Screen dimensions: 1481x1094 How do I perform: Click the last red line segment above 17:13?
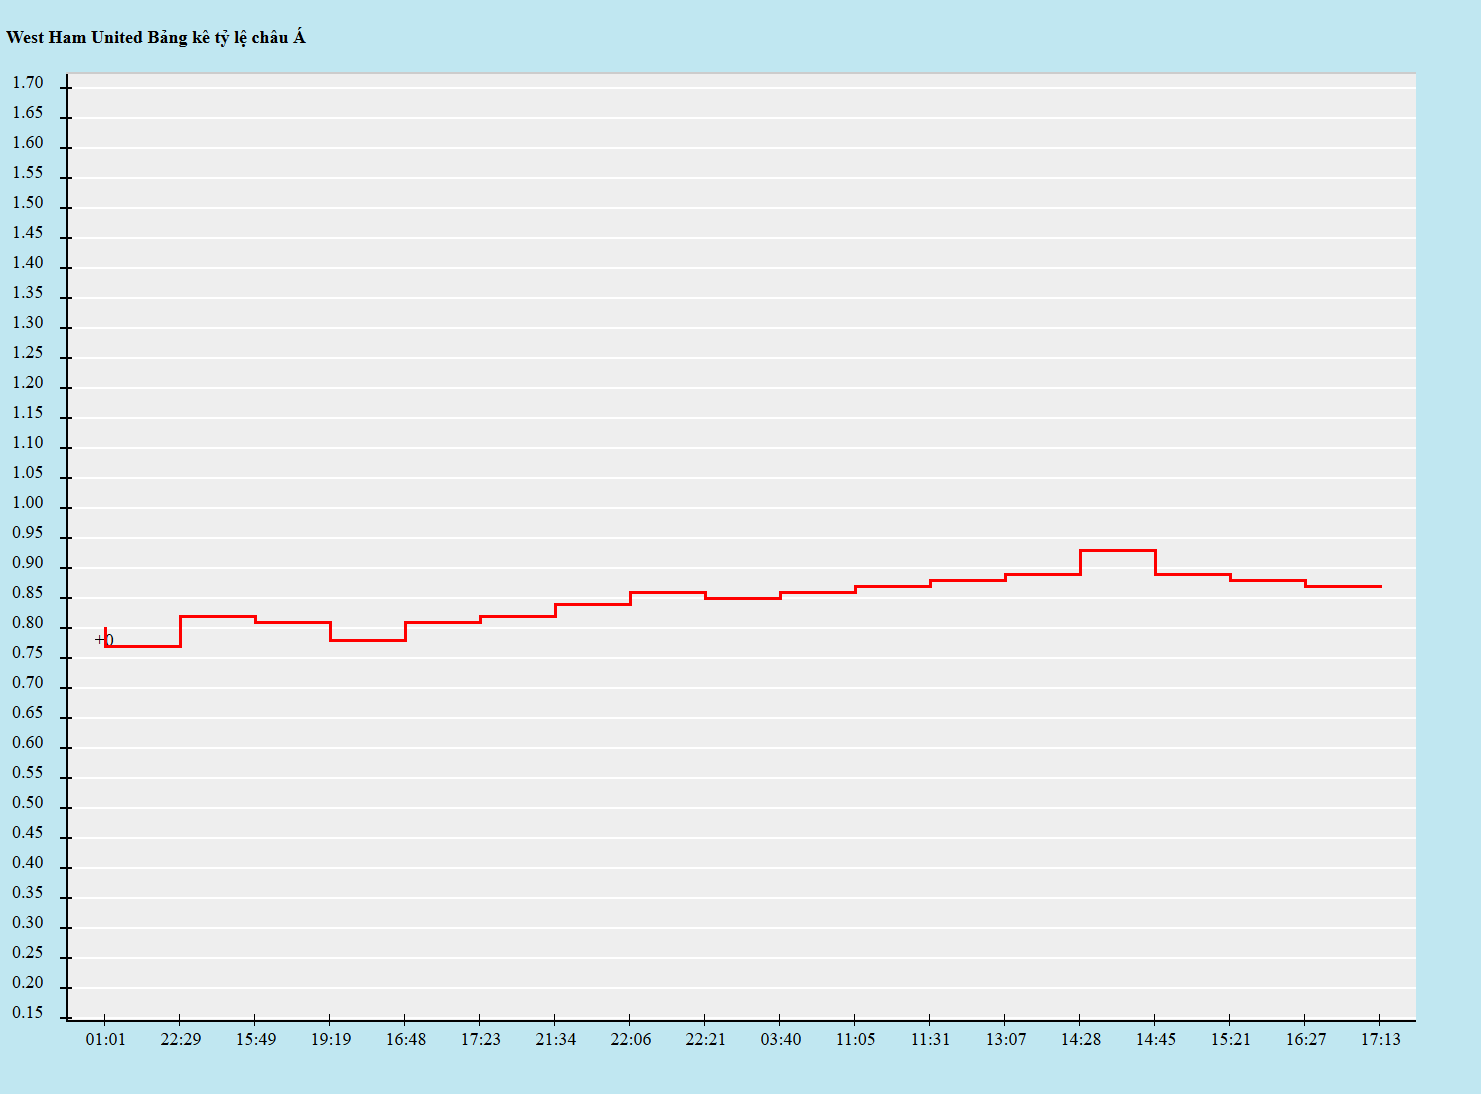pos(1345,586)
